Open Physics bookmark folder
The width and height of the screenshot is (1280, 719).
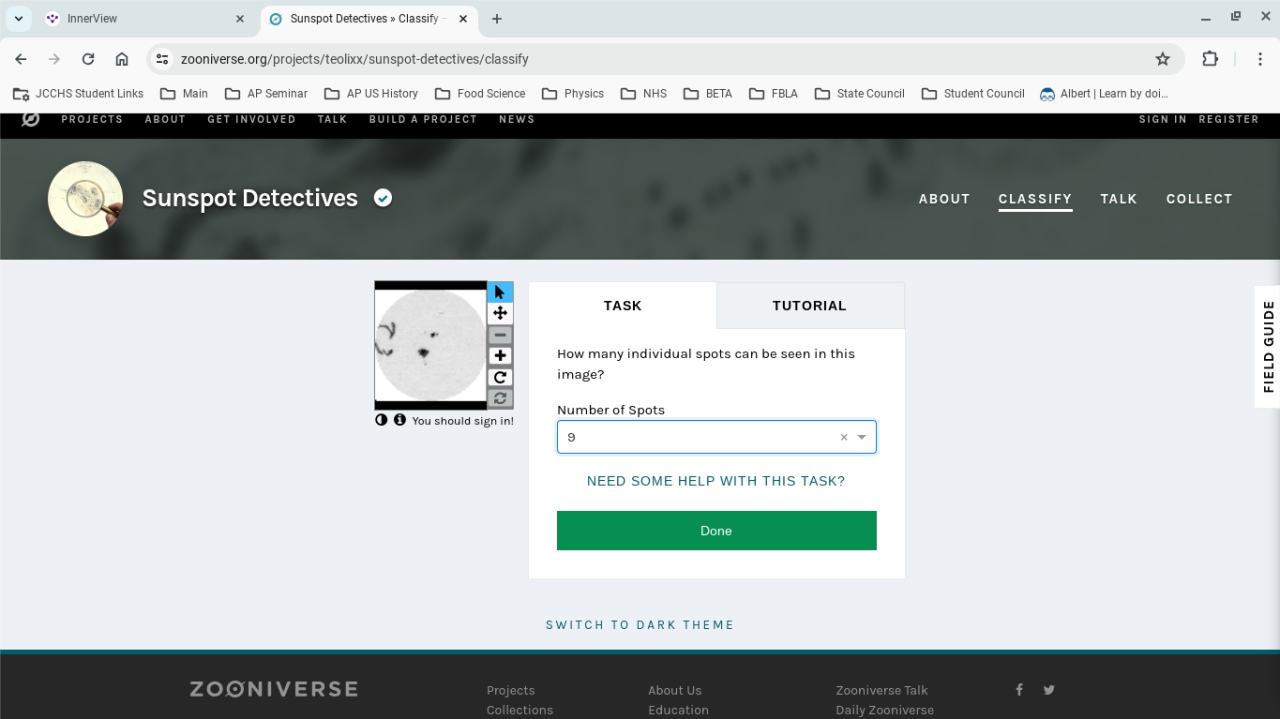pyautogui.click(x=573, y=93)
